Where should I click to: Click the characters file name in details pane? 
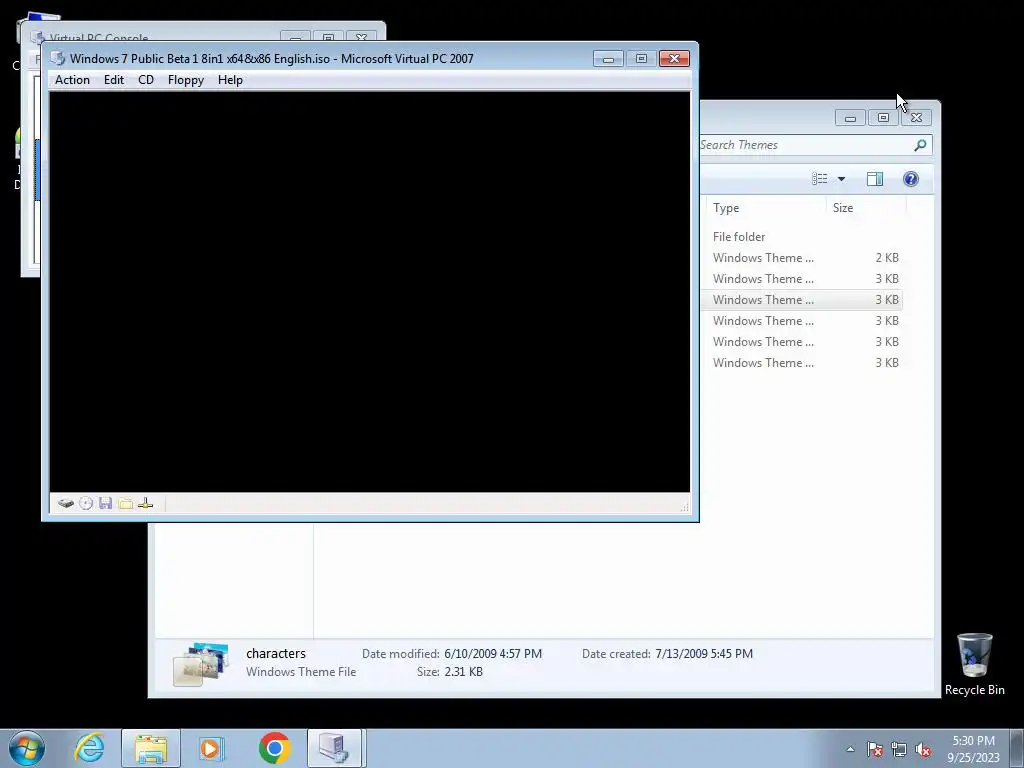(276, 654)
